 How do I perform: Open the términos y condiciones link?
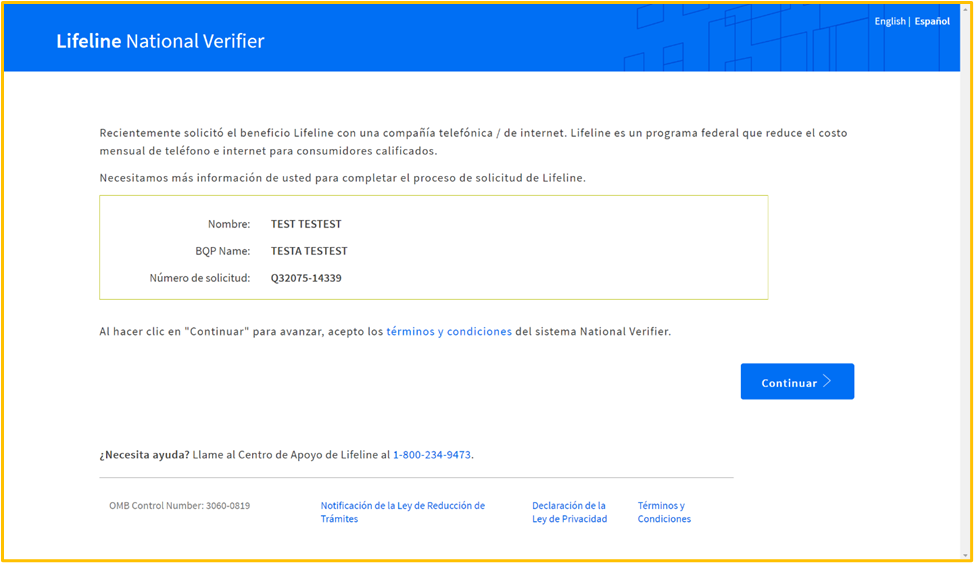(449, 332)
